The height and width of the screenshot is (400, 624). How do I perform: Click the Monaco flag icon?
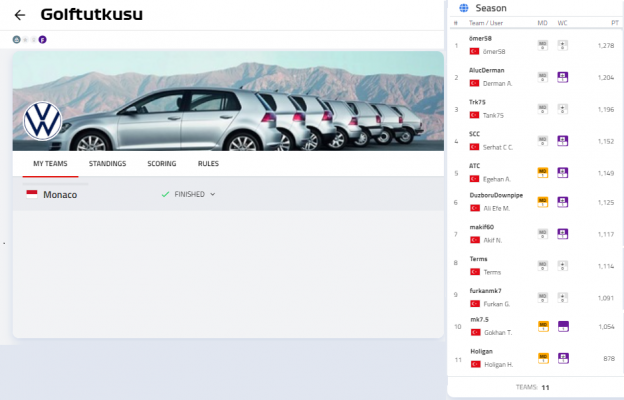click(x=32, y=194)
